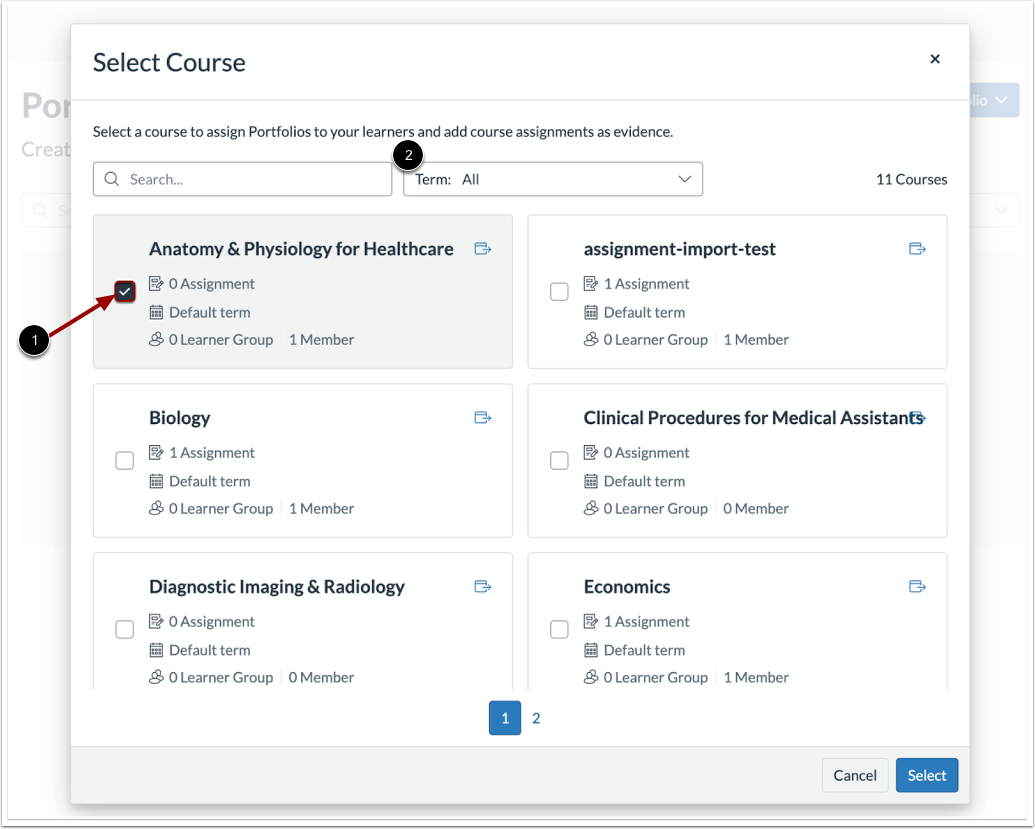Click the search magnifier icon in the modal
The width and height of the screenshot is (1035, 829).
[111, 178]
